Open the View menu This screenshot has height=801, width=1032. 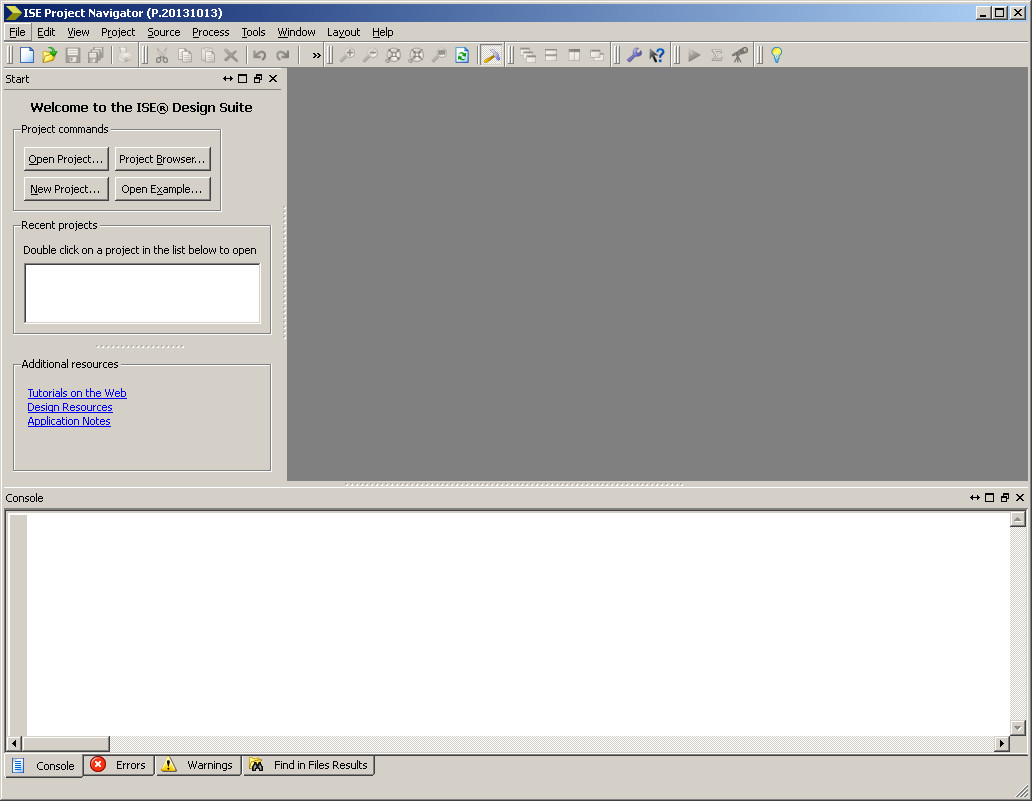coord(78,32)
